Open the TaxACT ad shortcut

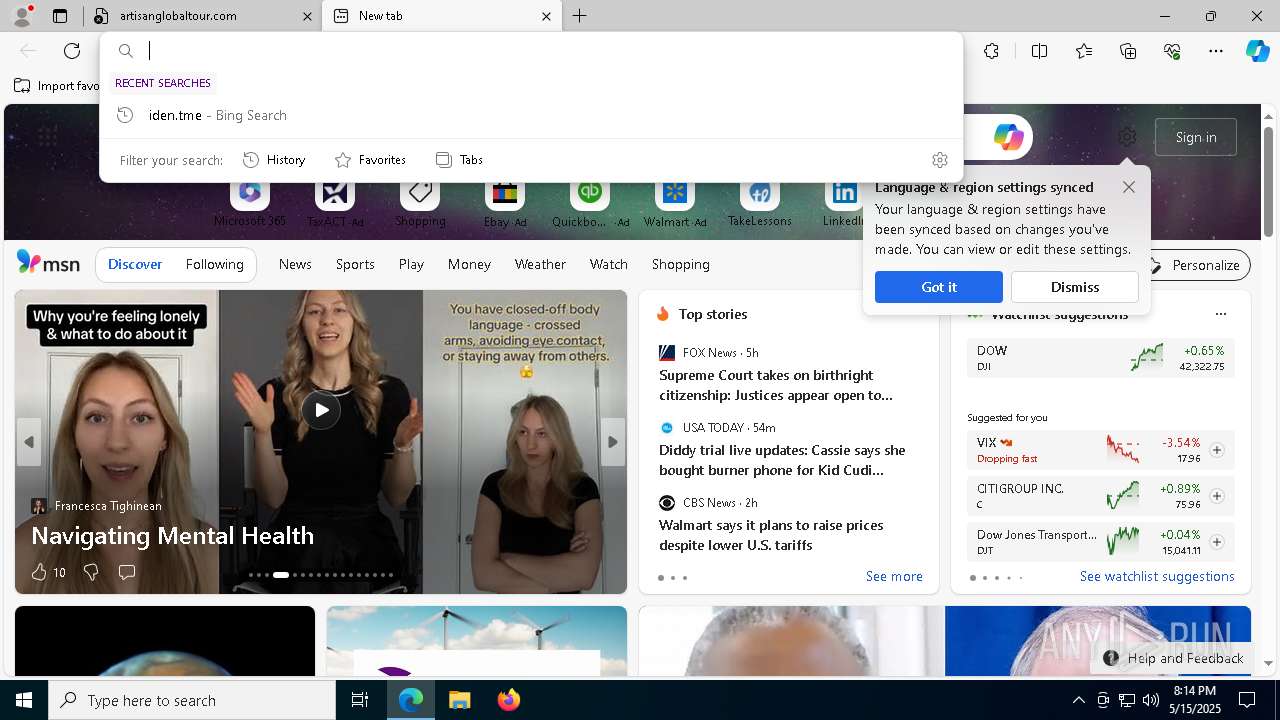(x=335, y=203)
